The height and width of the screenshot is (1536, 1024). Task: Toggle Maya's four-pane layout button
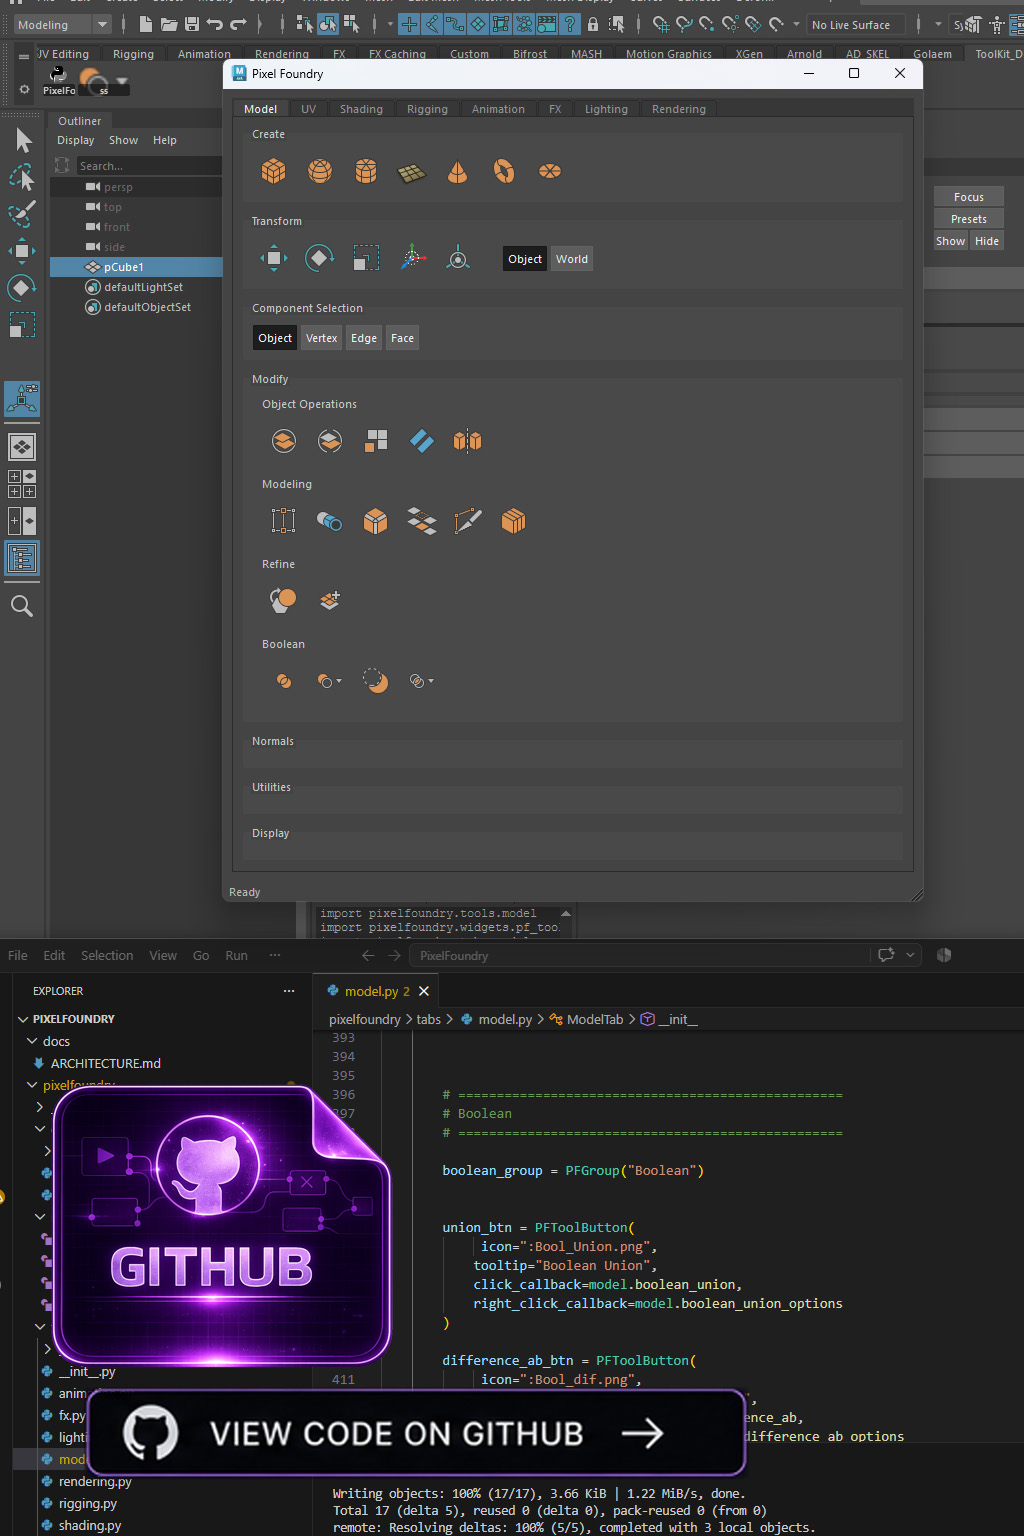point(22,484)
